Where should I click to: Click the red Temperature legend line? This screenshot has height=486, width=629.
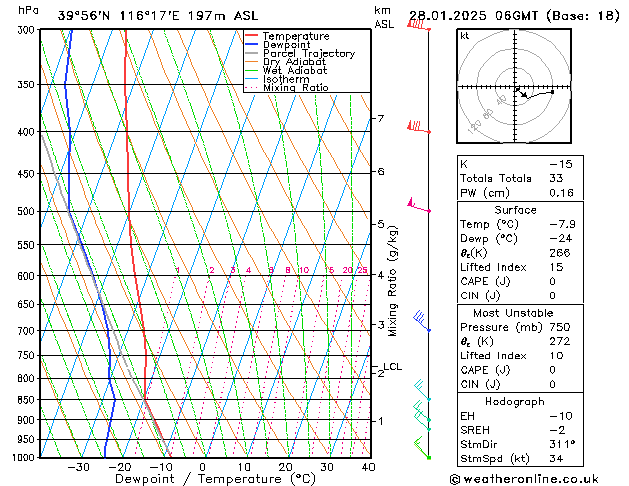[x=251, y=36]
